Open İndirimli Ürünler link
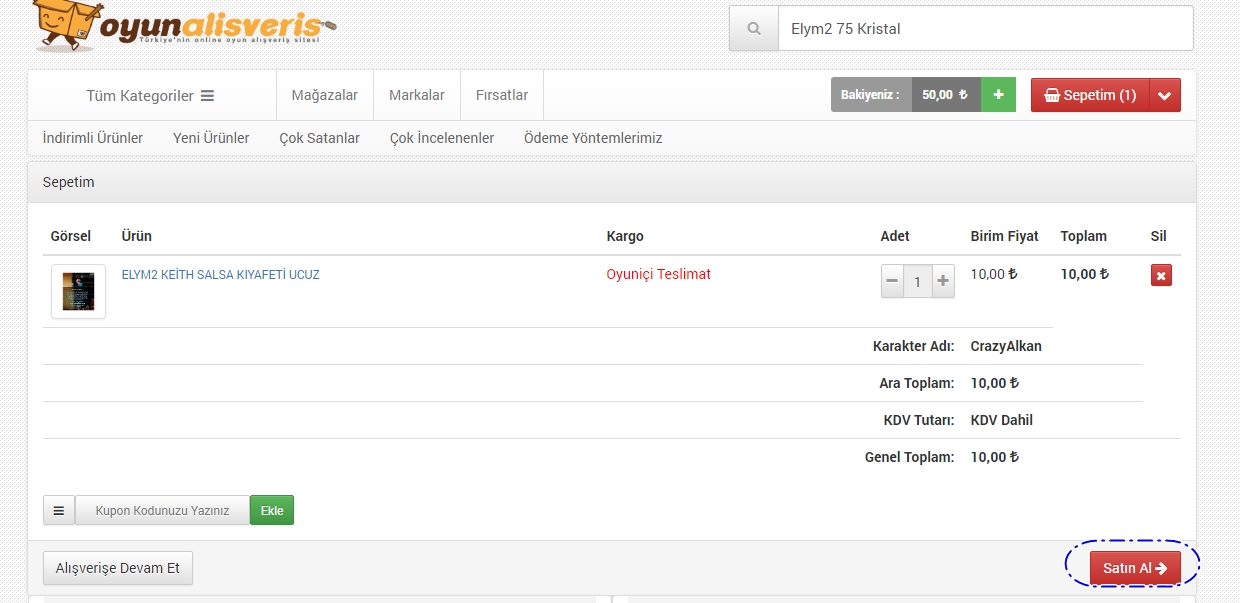The height and width of the screenshot is (603, 1240). click(93, 138)
